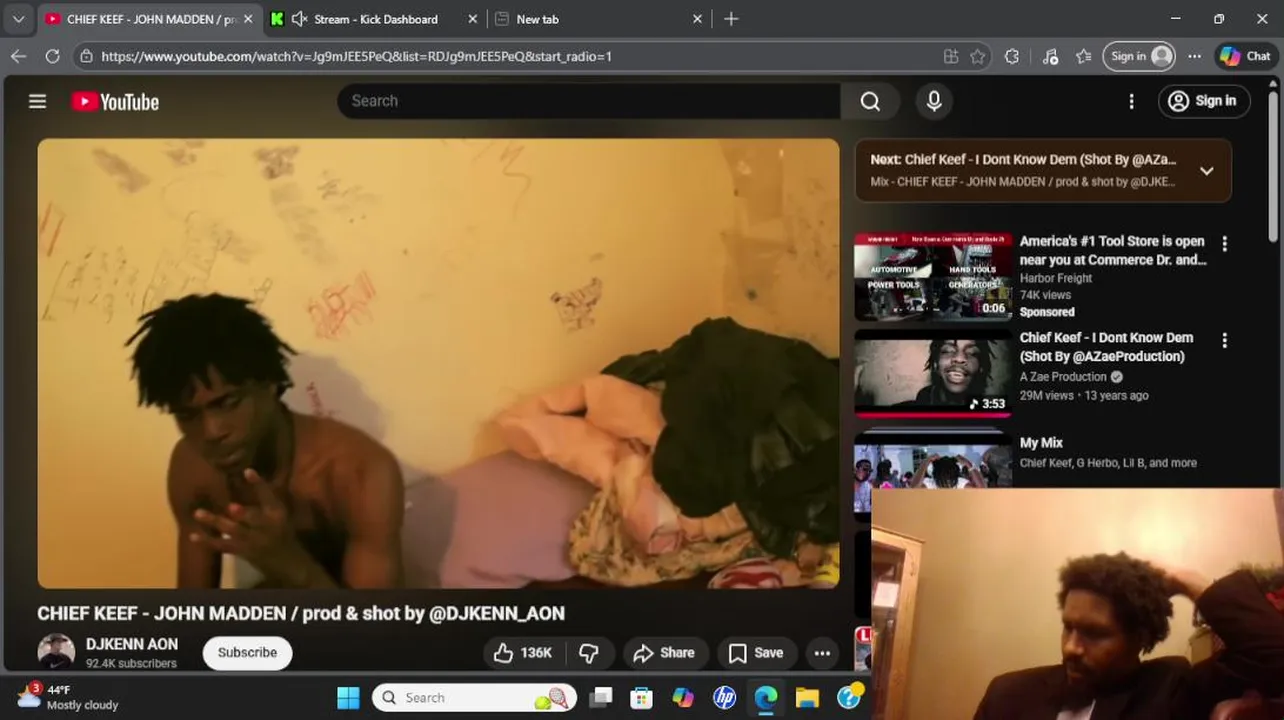Click the John Madden video player
1284x720 pixels.
click(x=438, y=363)
